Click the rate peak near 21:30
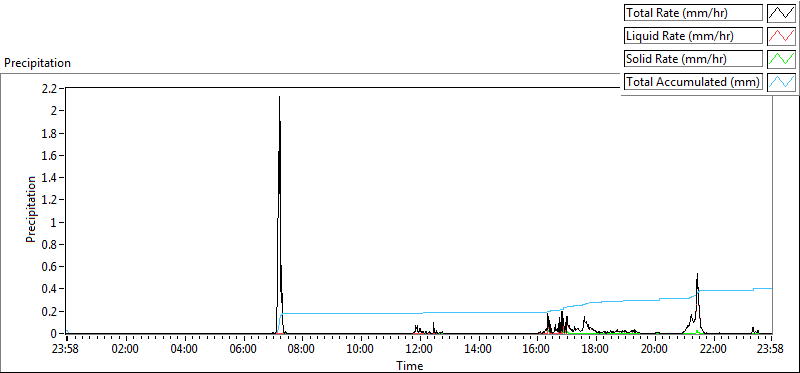 pyautogui.click(x=697, y=275)
